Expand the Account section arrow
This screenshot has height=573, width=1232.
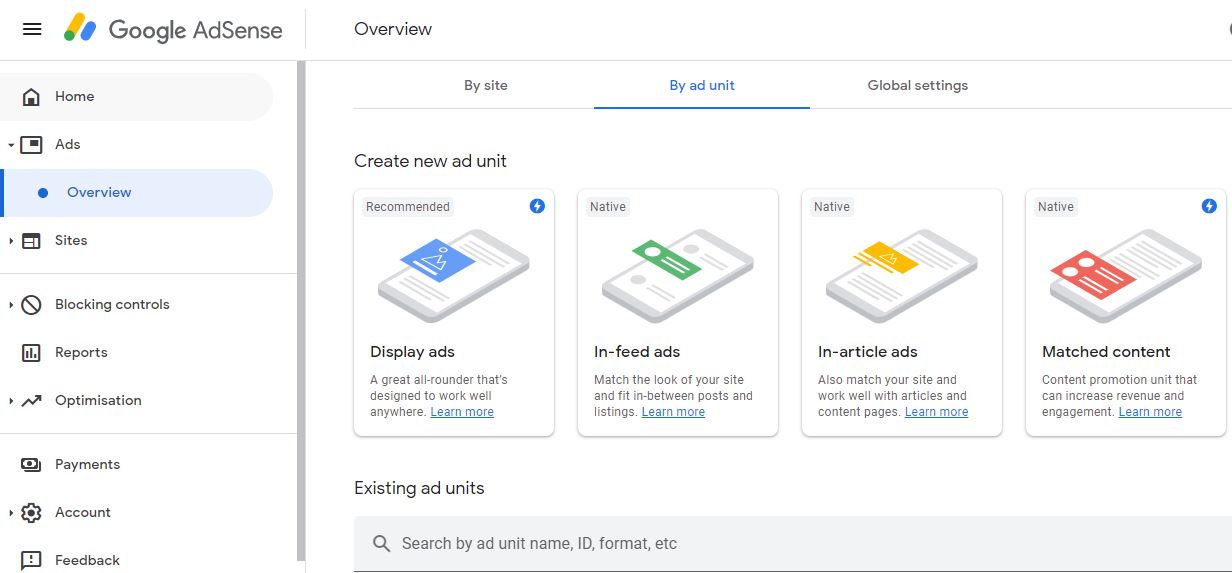(11, 513)
